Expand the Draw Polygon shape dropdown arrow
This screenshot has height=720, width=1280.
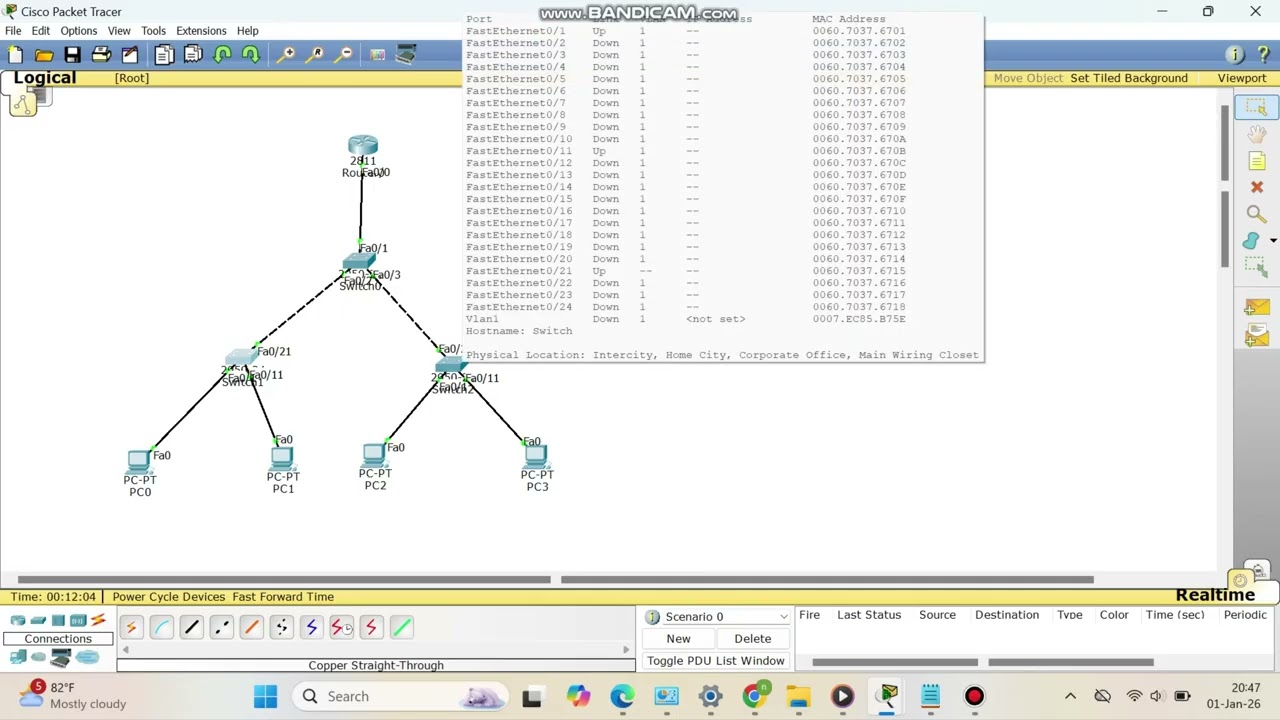pos(1272,241)
